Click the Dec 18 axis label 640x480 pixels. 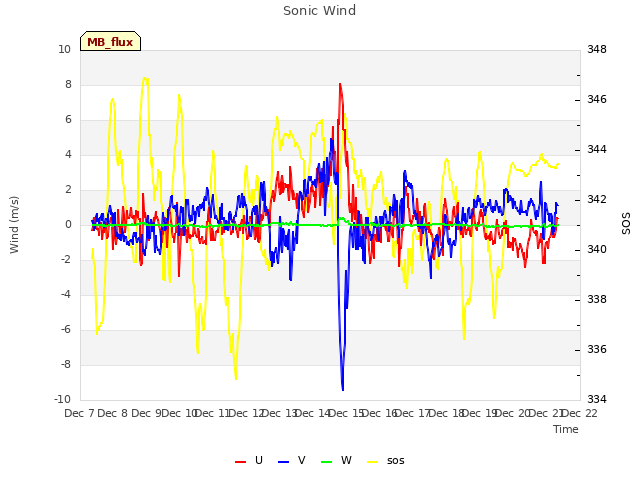[447, 413]
